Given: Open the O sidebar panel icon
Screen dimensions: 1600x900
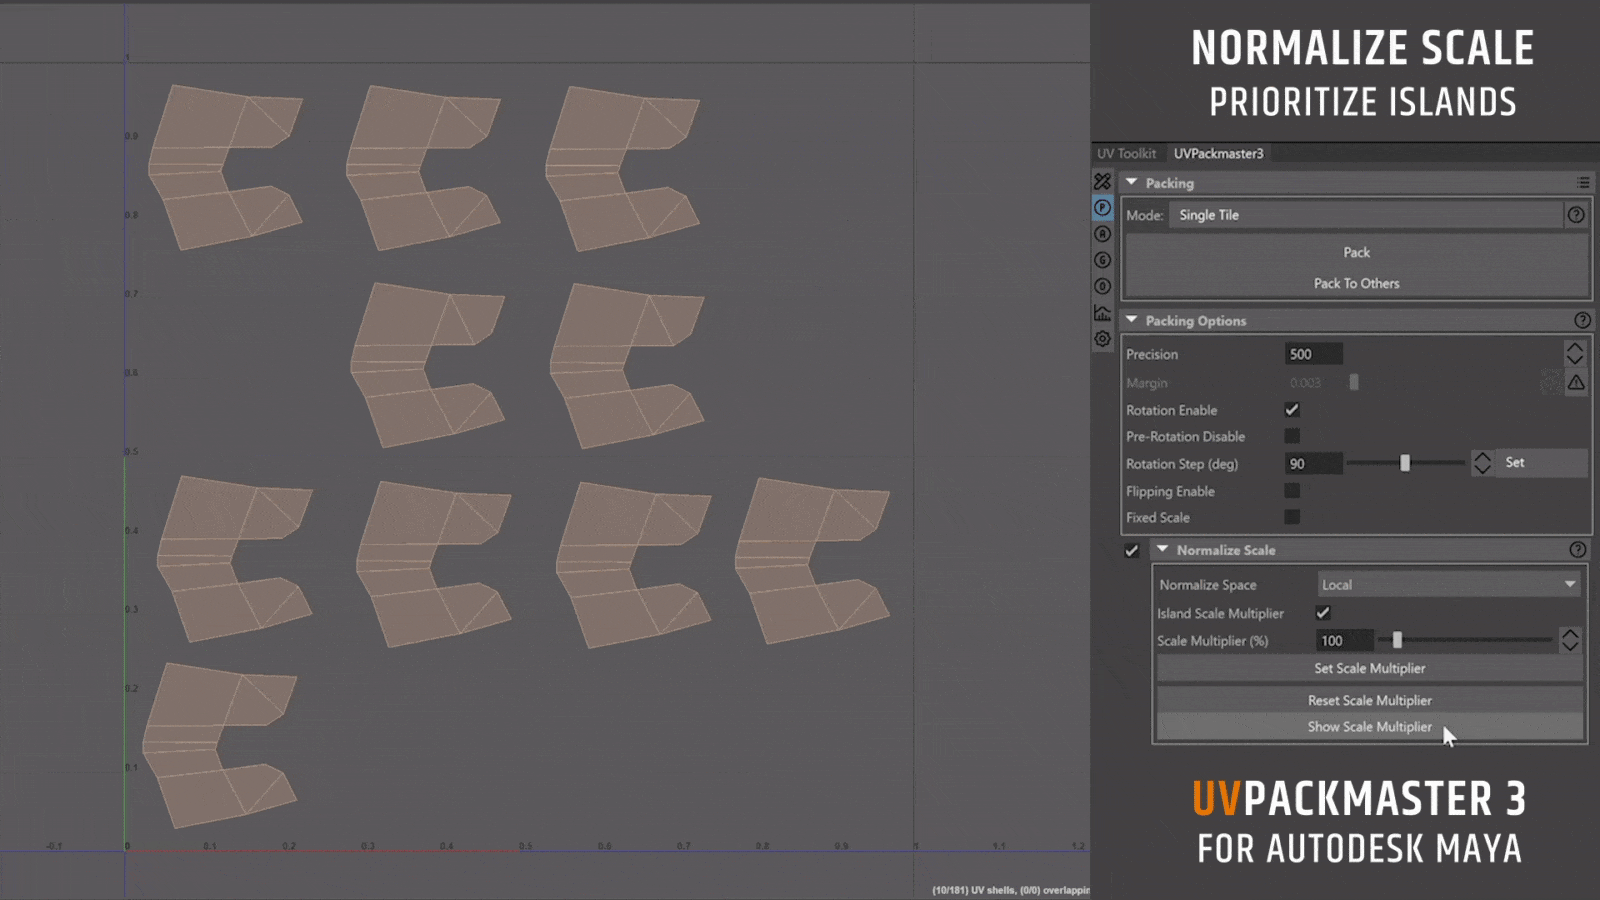Looking at the screenshot, I should pyautogui.click(x=1101, y=285).
